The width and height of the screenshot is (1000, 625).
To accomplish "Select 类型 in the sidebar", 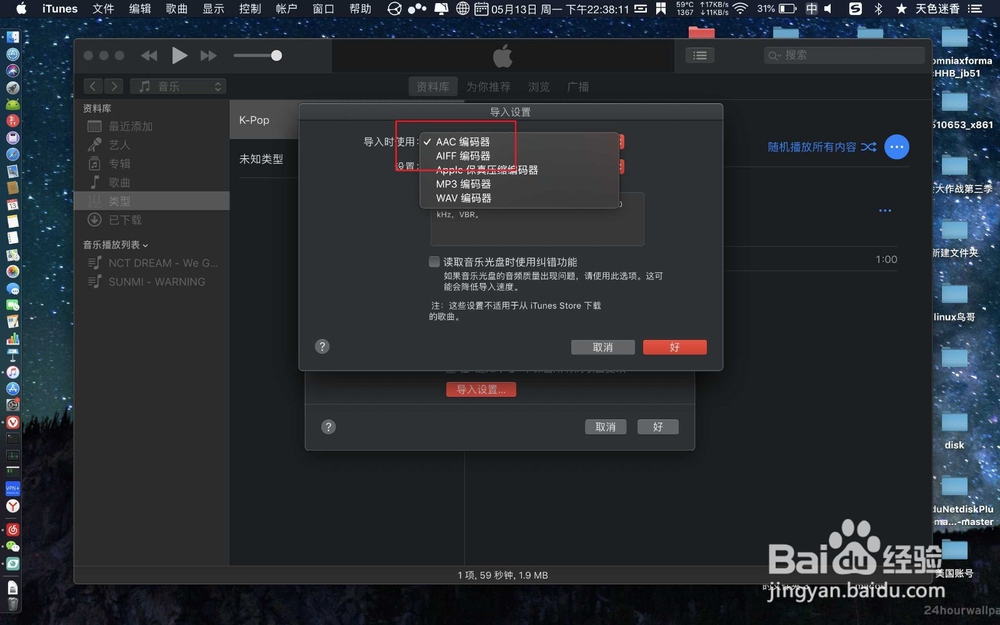I will pos(152,201).
